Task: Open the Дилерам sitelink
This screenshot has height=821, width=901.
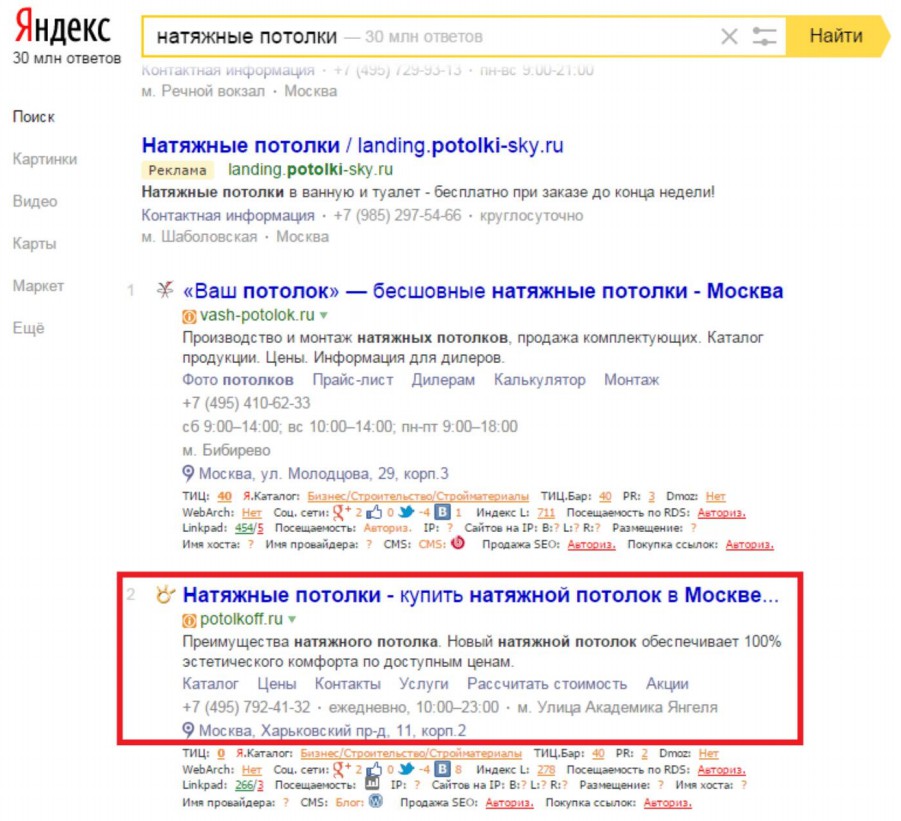Action: [x=443, y=380]
